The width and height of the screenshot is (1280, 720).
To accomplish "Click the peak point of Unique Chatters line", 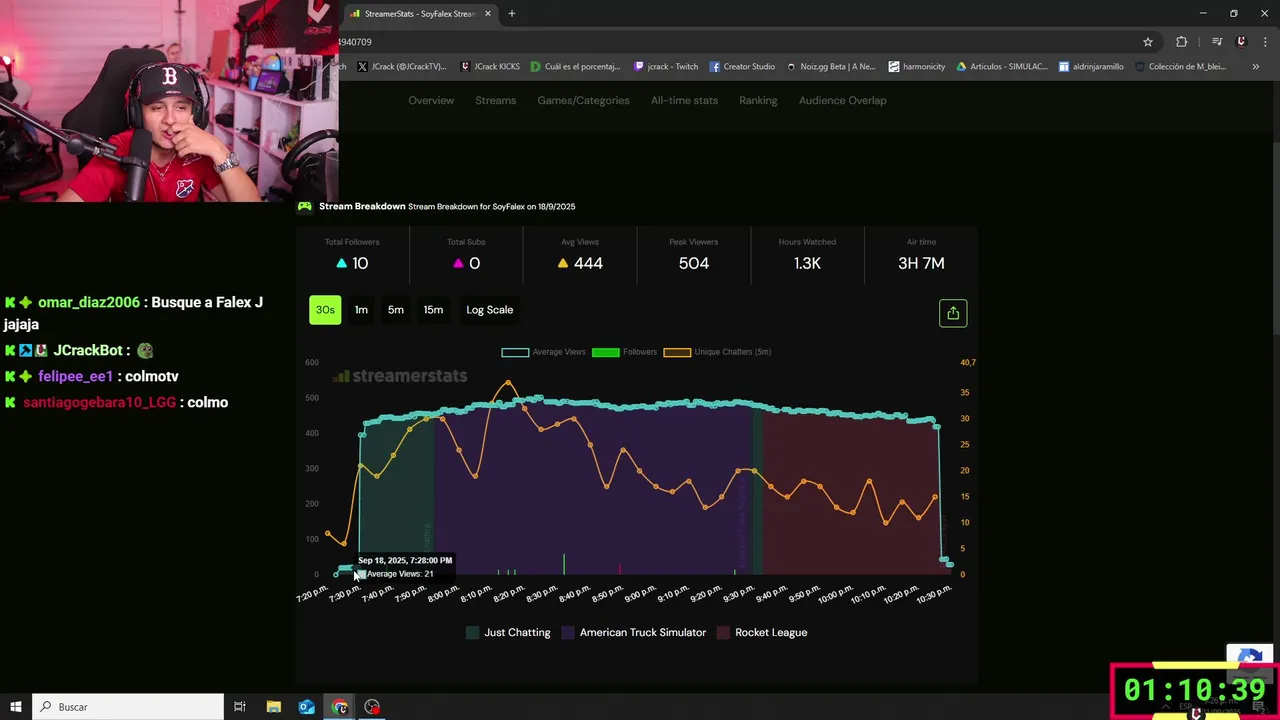I will point(509,382).
